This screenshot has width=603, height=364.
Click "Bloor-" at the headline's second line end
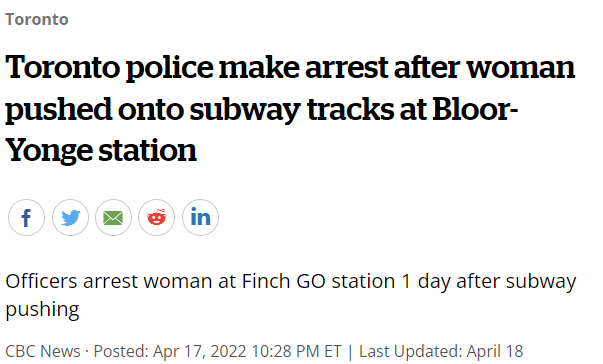coord(475,108)
